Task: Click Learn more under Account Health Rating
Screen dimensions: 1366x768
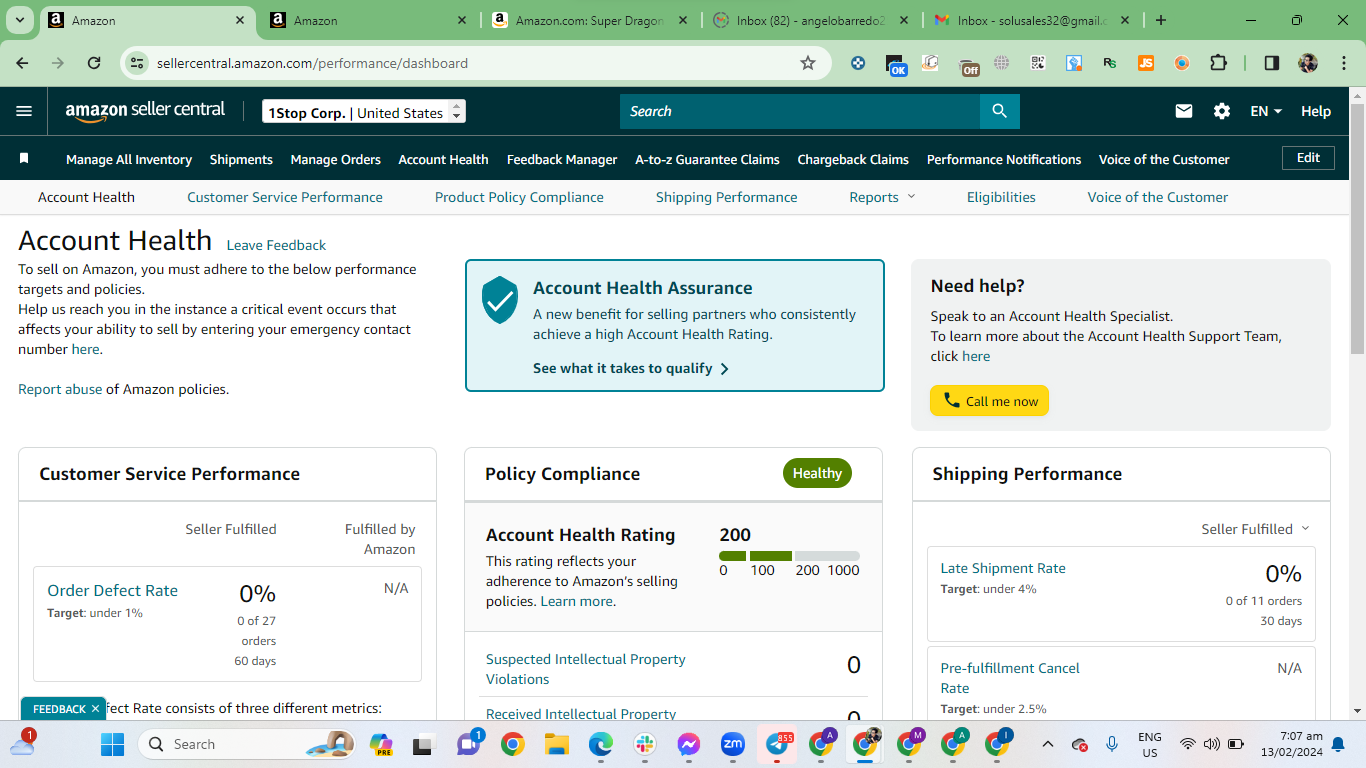Action: click(x=577, y=601)
